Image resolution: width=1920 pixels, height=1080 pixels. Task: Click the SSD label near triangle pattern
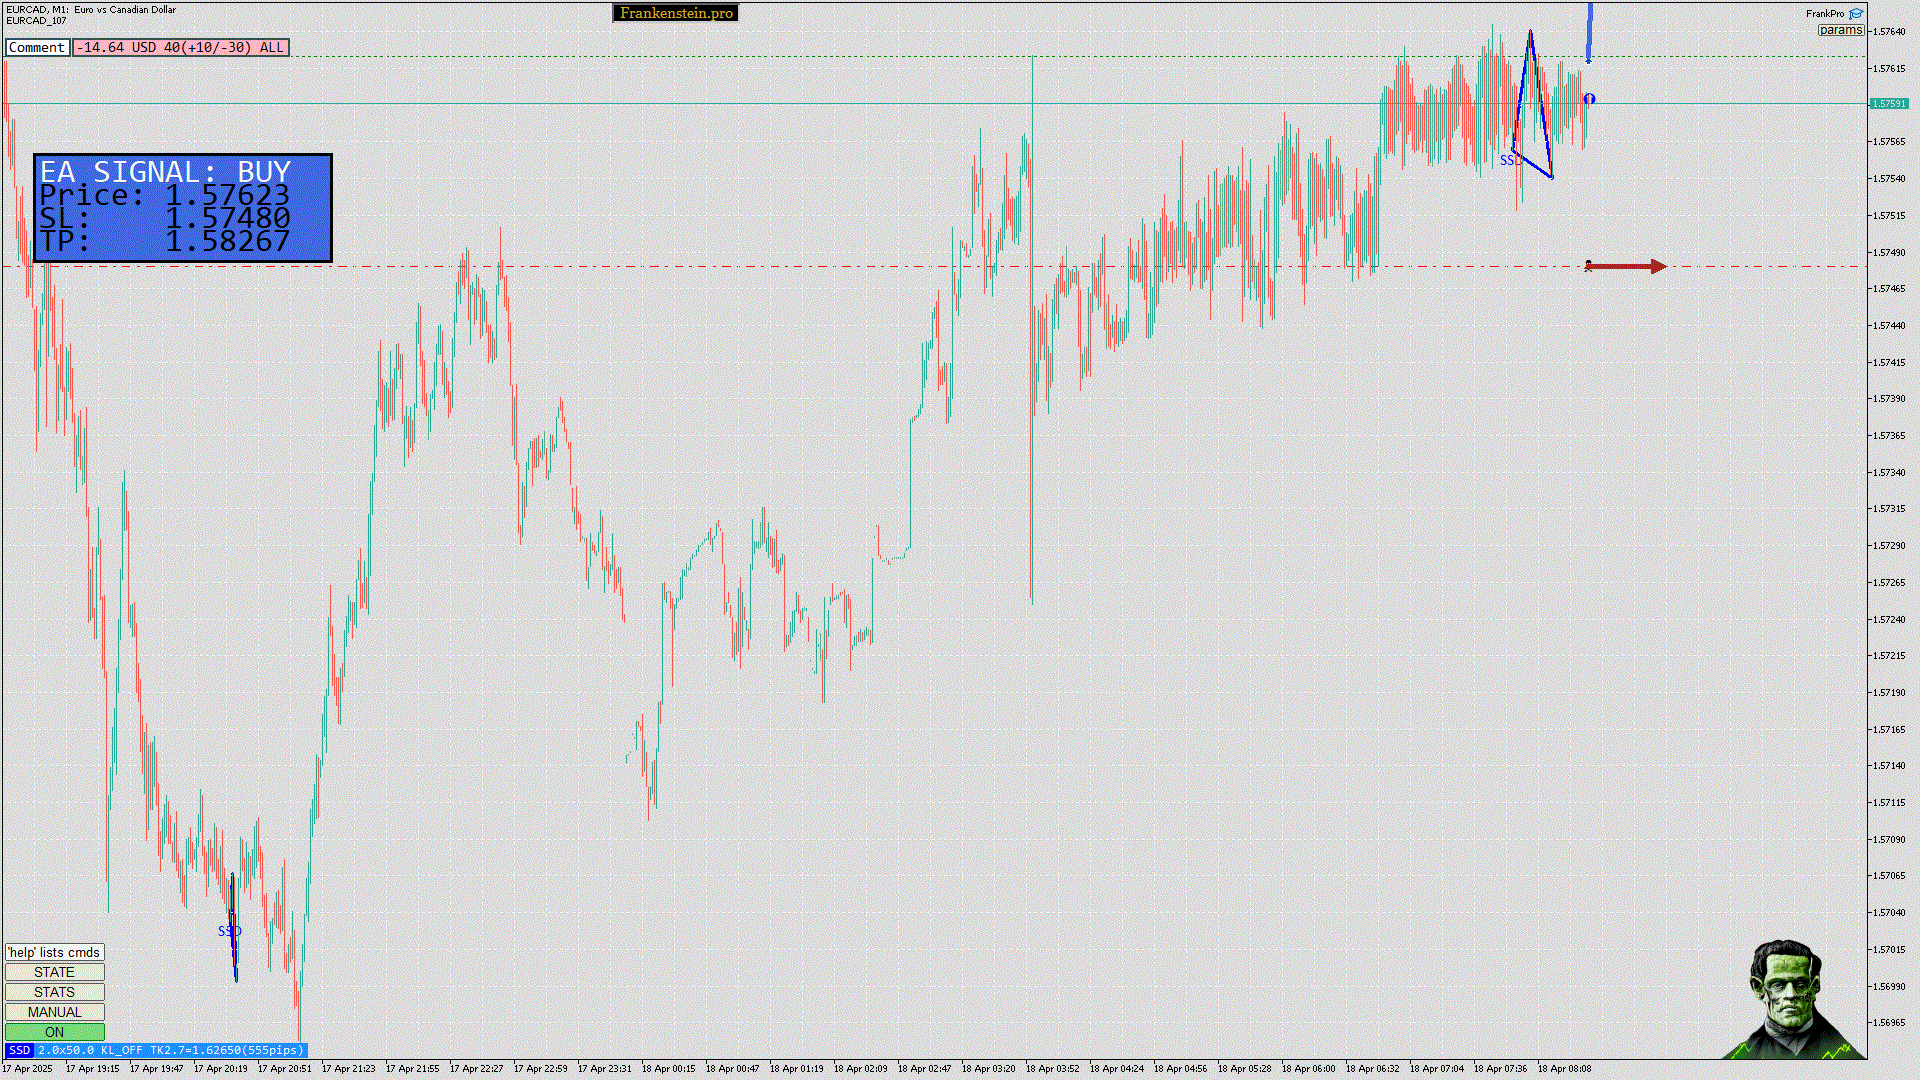pos(1509,161)
